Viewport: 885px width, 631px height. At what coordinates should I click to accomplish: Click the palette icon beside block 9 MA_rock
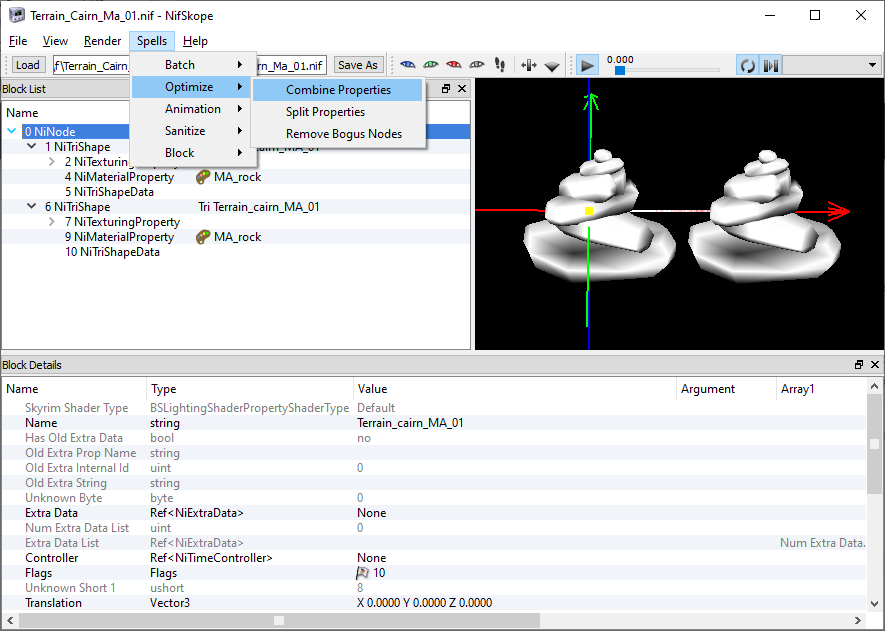click(203, 237)
